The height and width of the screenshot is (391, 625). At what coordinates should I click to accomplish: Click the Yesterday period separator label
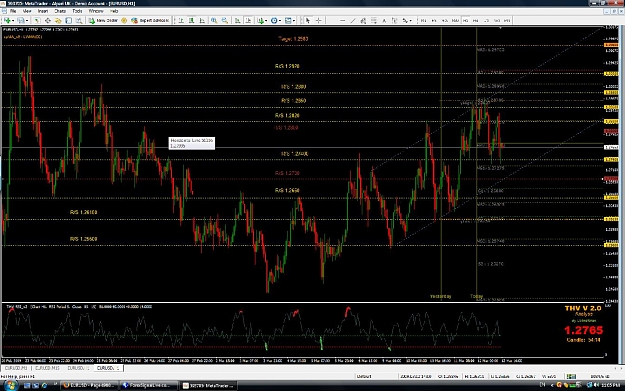(440, 296)
